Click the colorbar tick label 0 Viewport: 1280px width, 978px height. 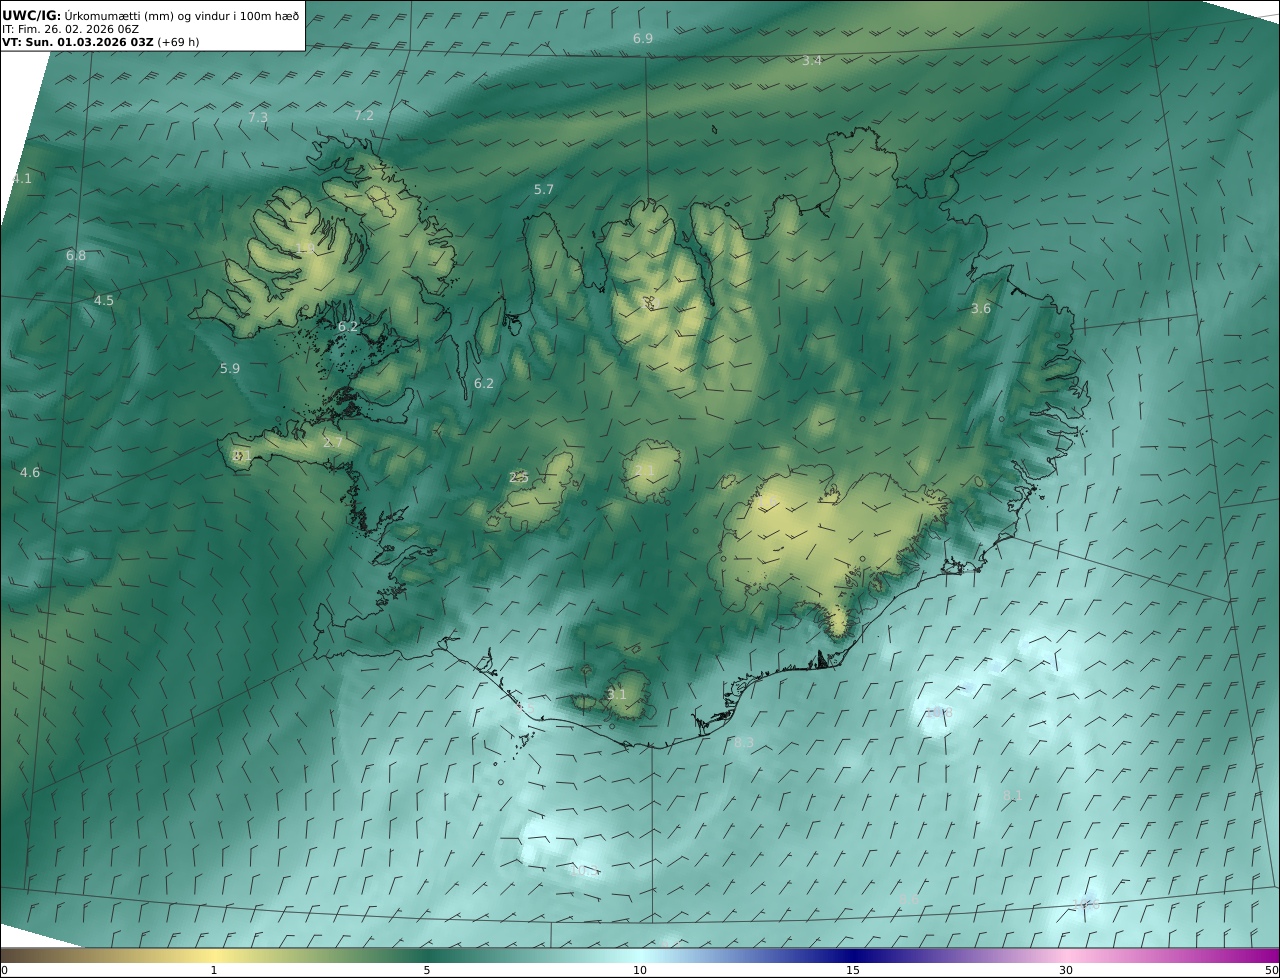click(4, 970)
